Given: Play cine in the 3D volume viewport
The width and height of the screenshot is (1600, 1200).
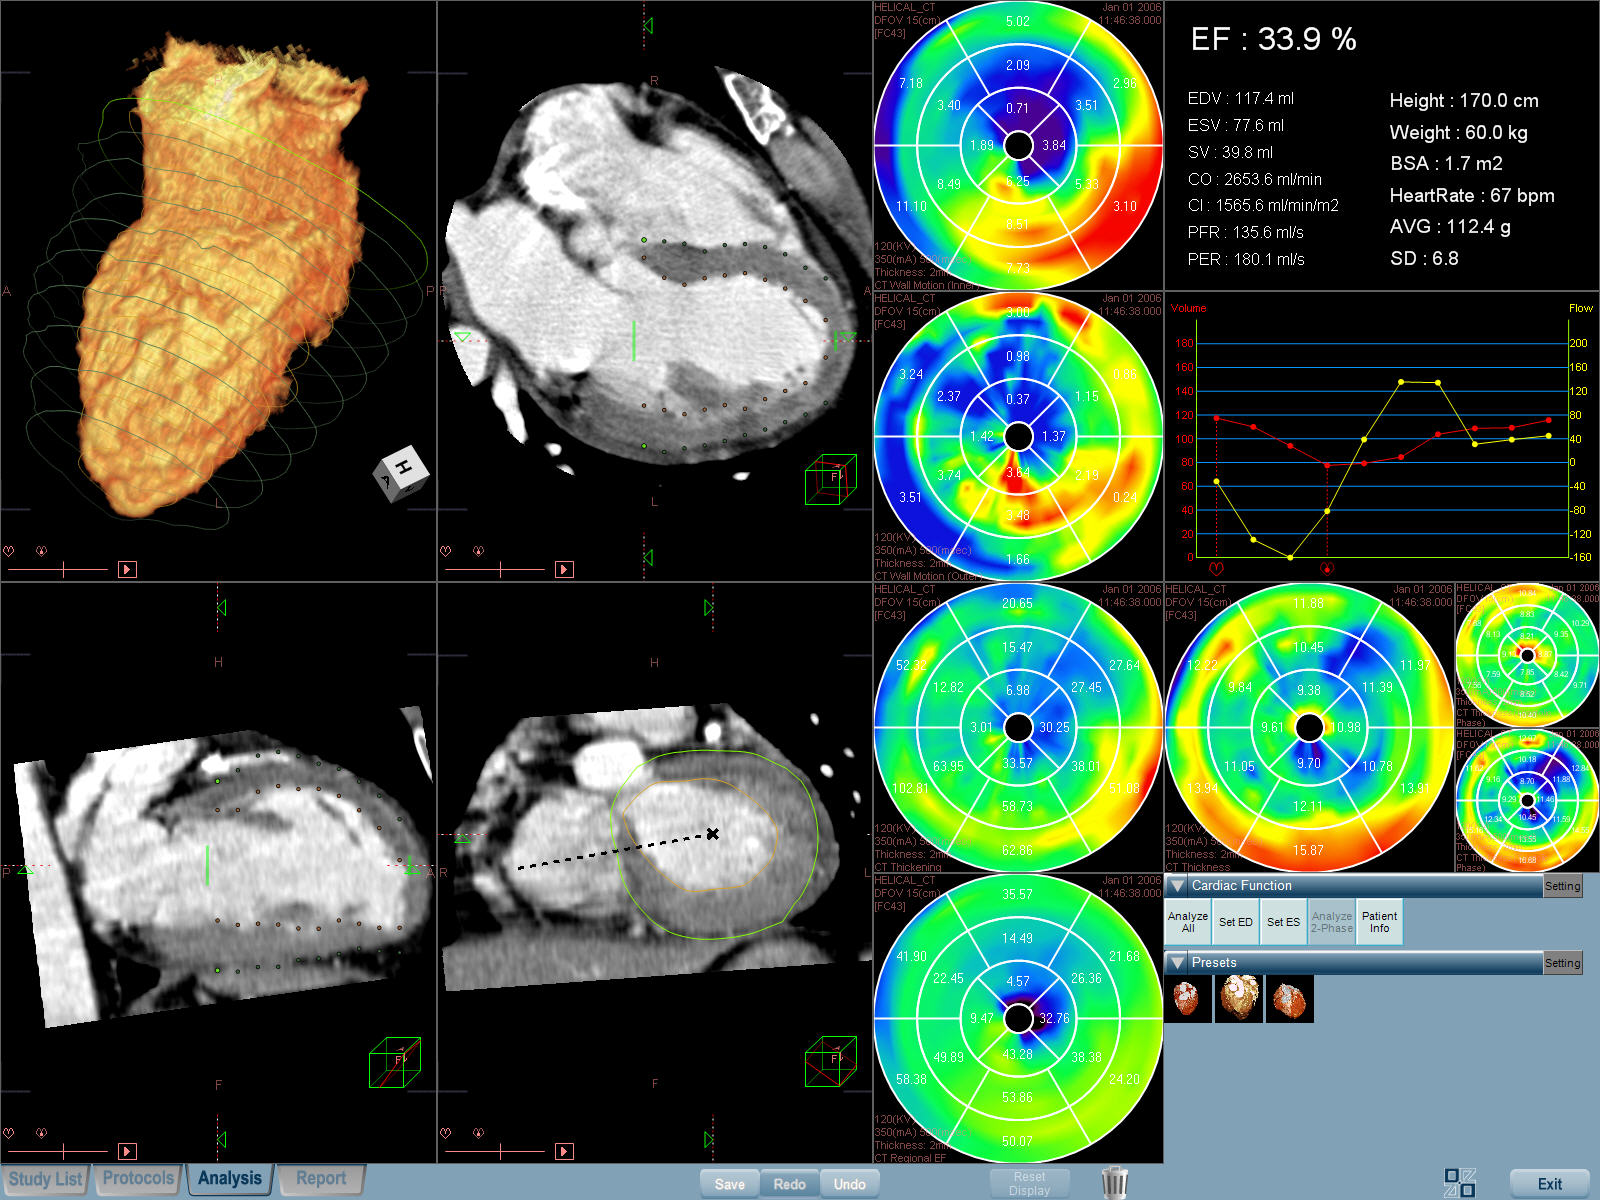Looking at the screenshot, I should pyautogui.click(x=127, y=569).
